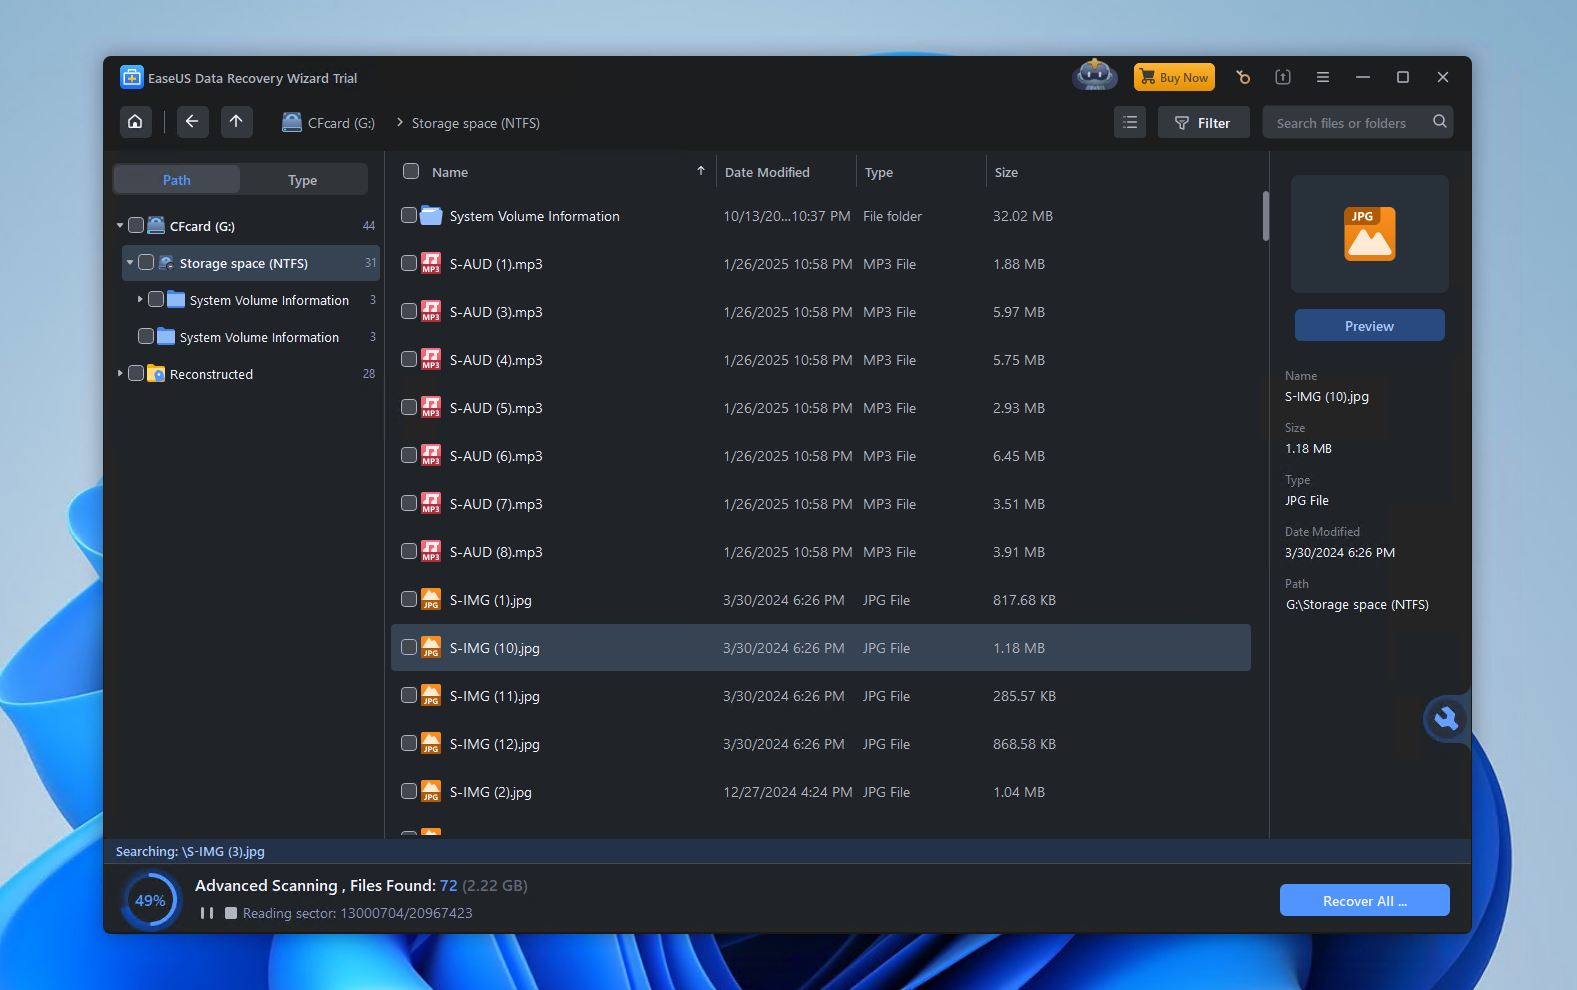
Task: Select the S-IMG (11).jpg row name
Action: (x=494, y=696)
